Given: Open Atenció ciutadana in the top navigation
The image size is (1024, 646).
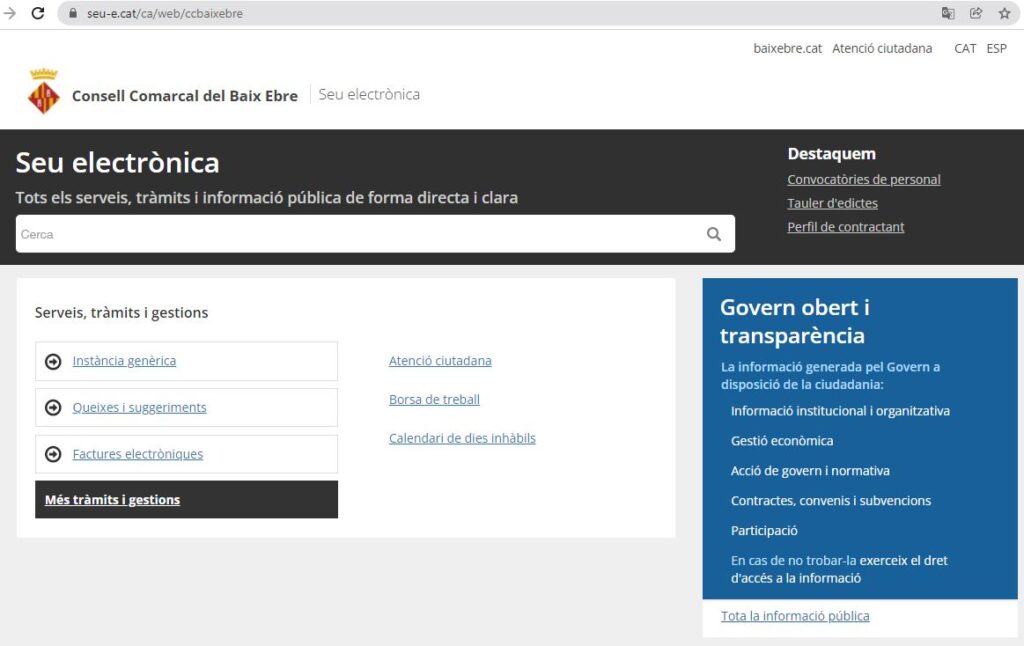Looking at the screenshot, I should click(x=882, y=48).
